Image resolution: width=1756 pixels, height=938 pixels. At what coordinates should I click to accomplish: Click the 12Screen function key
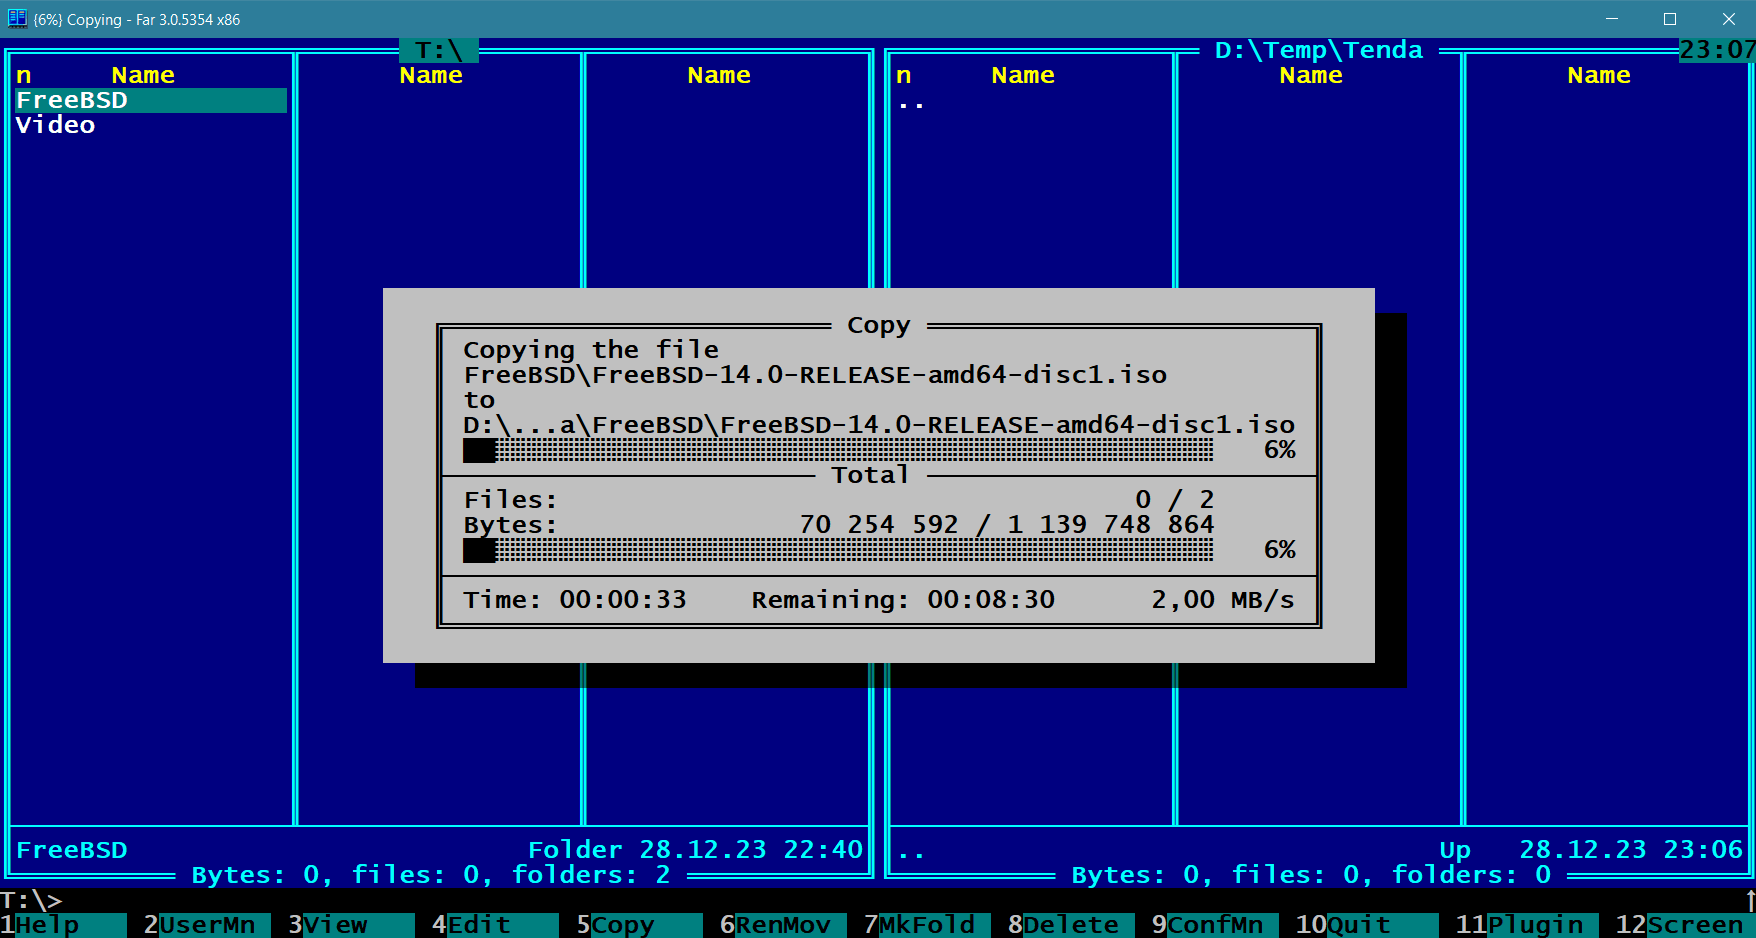1685,925
